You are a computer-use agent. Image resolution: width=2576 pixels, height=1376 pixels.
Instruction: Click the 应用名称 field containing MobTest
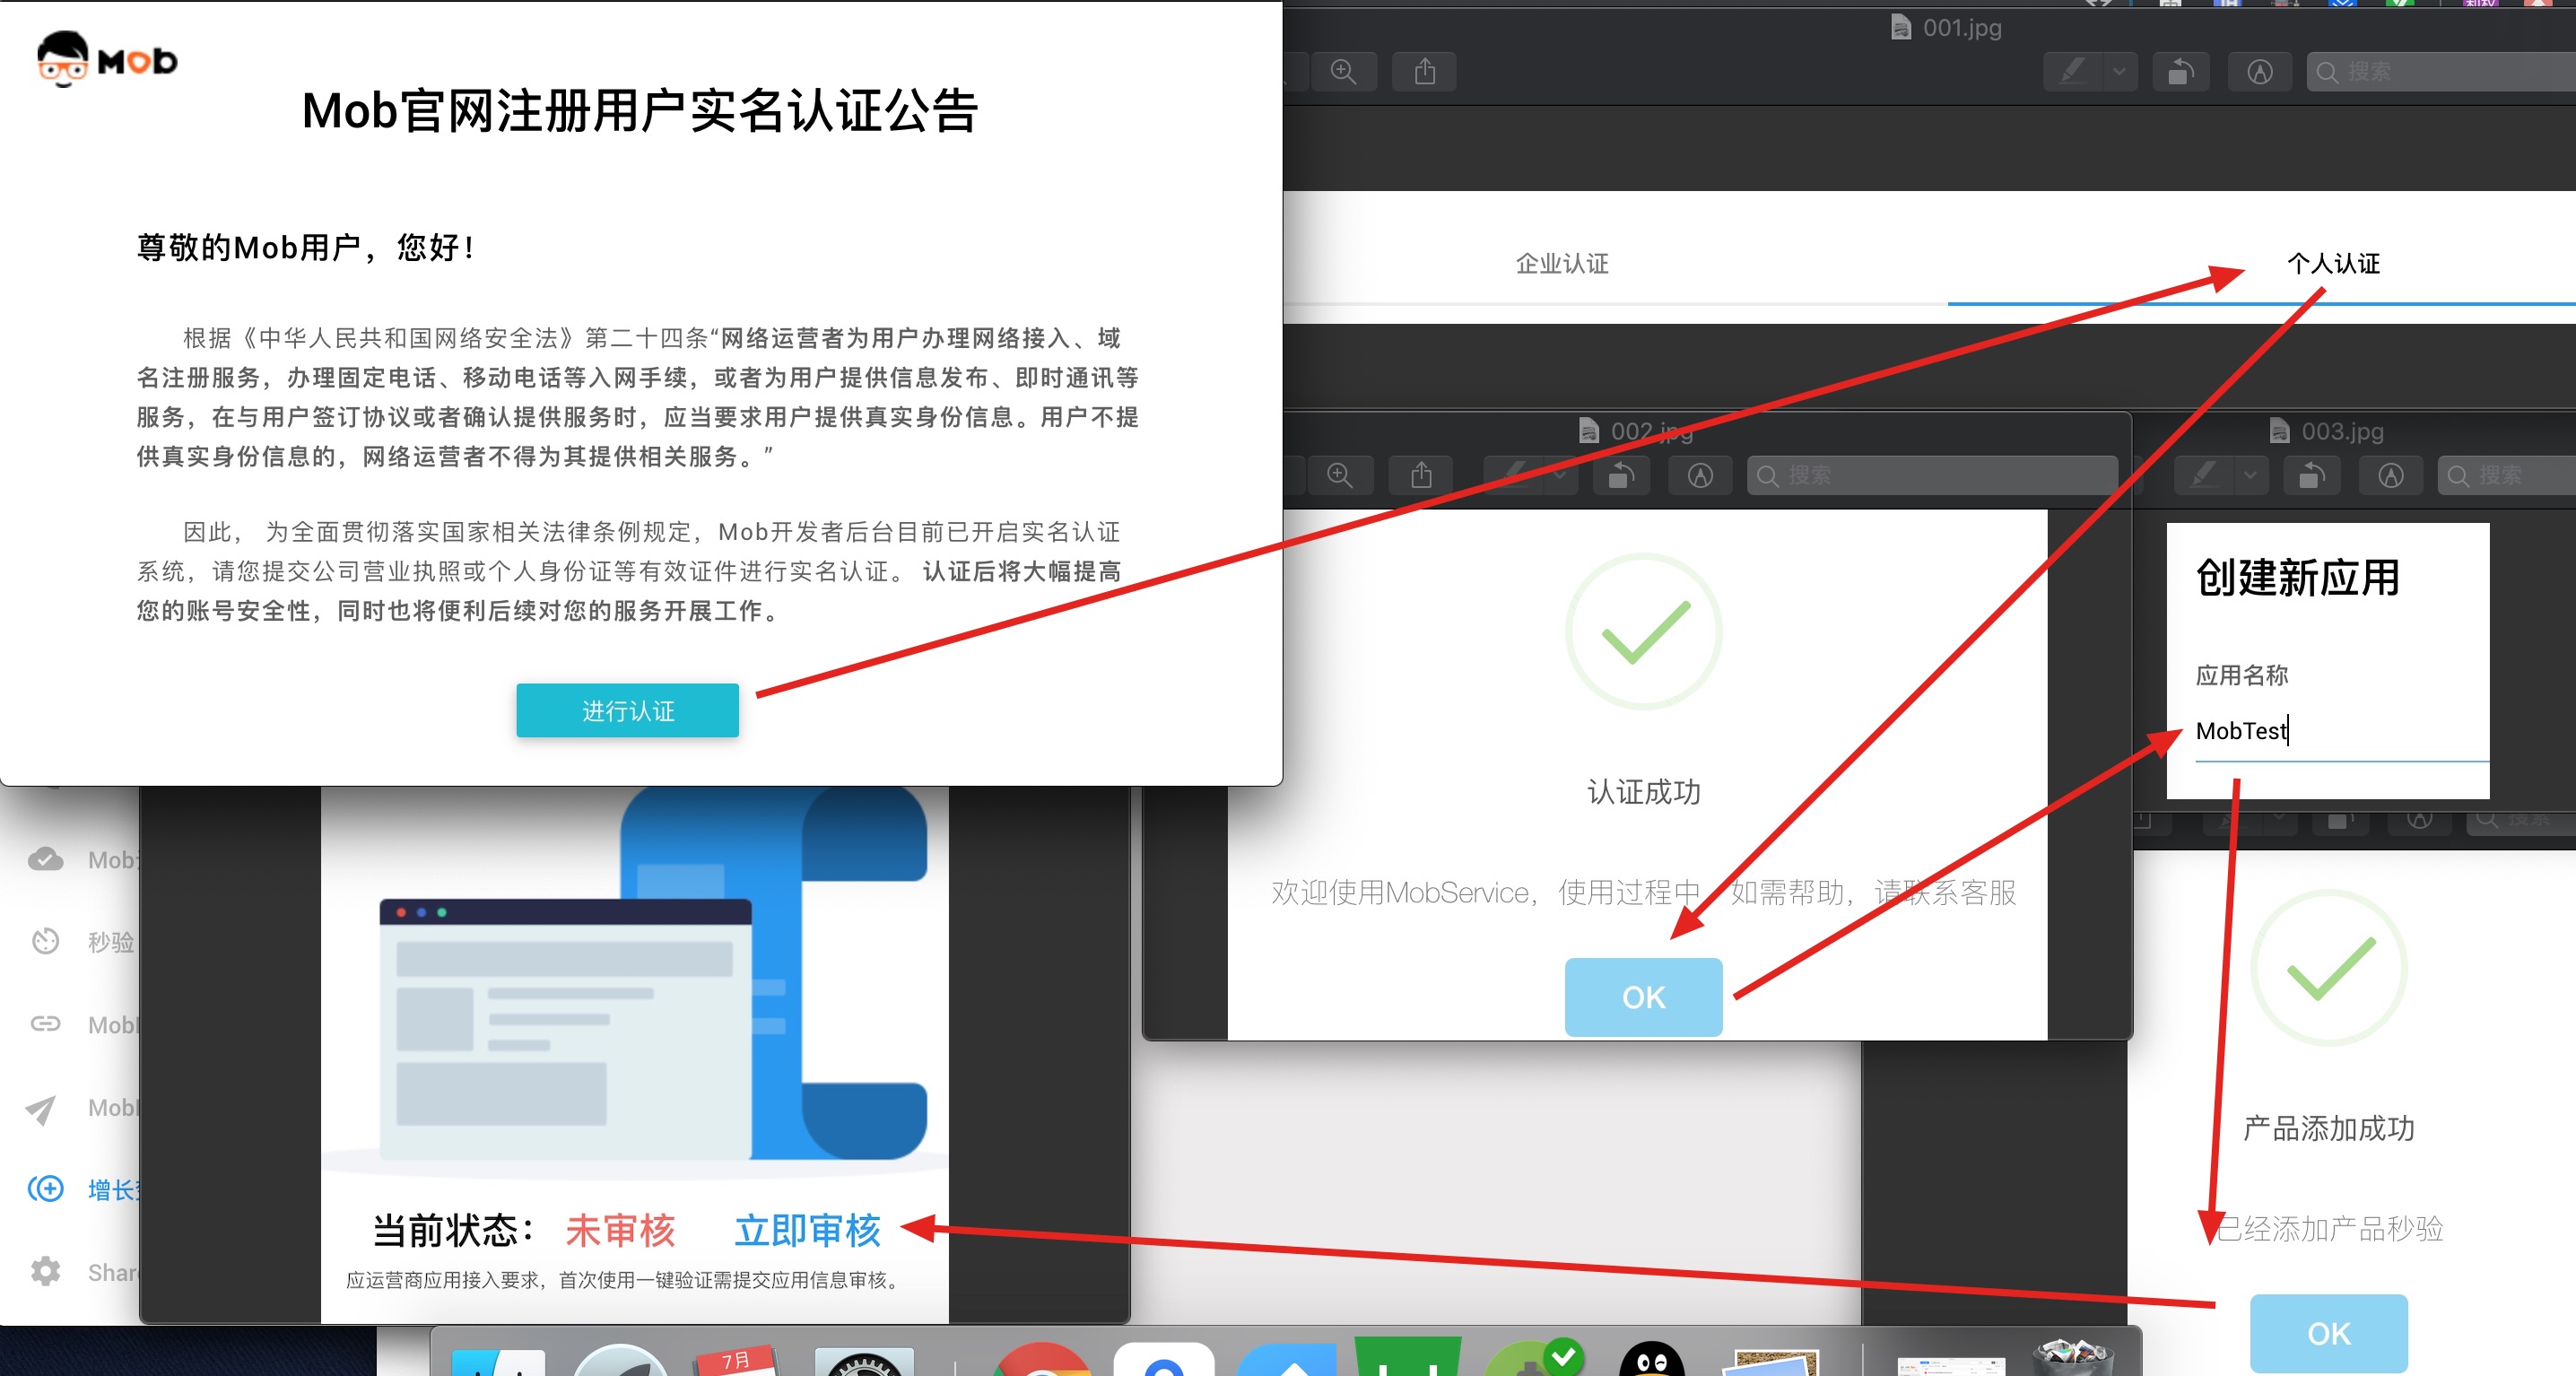pyautogui.click(x=2342, y=732)
